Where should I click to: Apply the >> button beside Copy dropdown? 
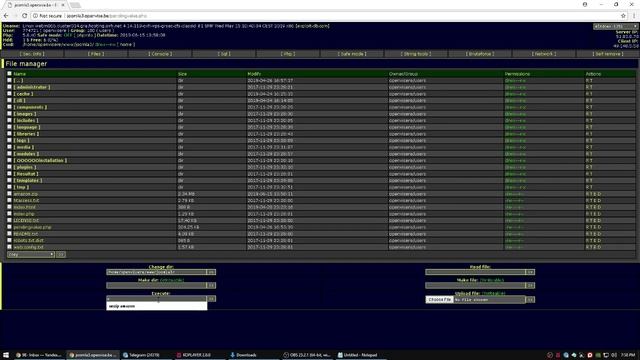tap(60, 254)
